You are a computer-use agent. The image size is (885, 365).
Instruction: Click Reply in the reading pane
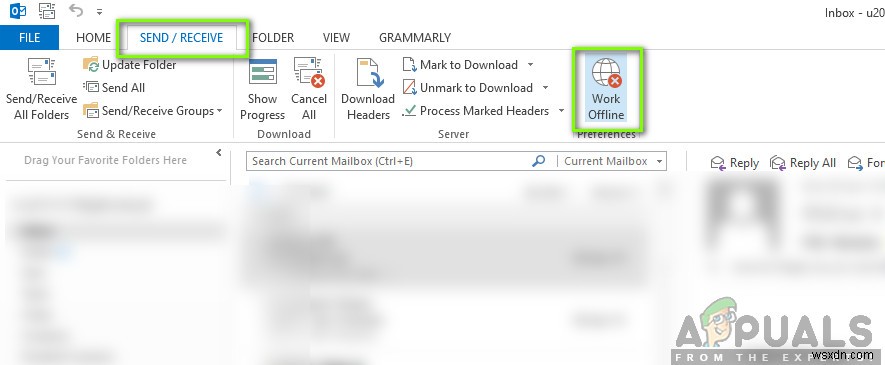(734, 163)
